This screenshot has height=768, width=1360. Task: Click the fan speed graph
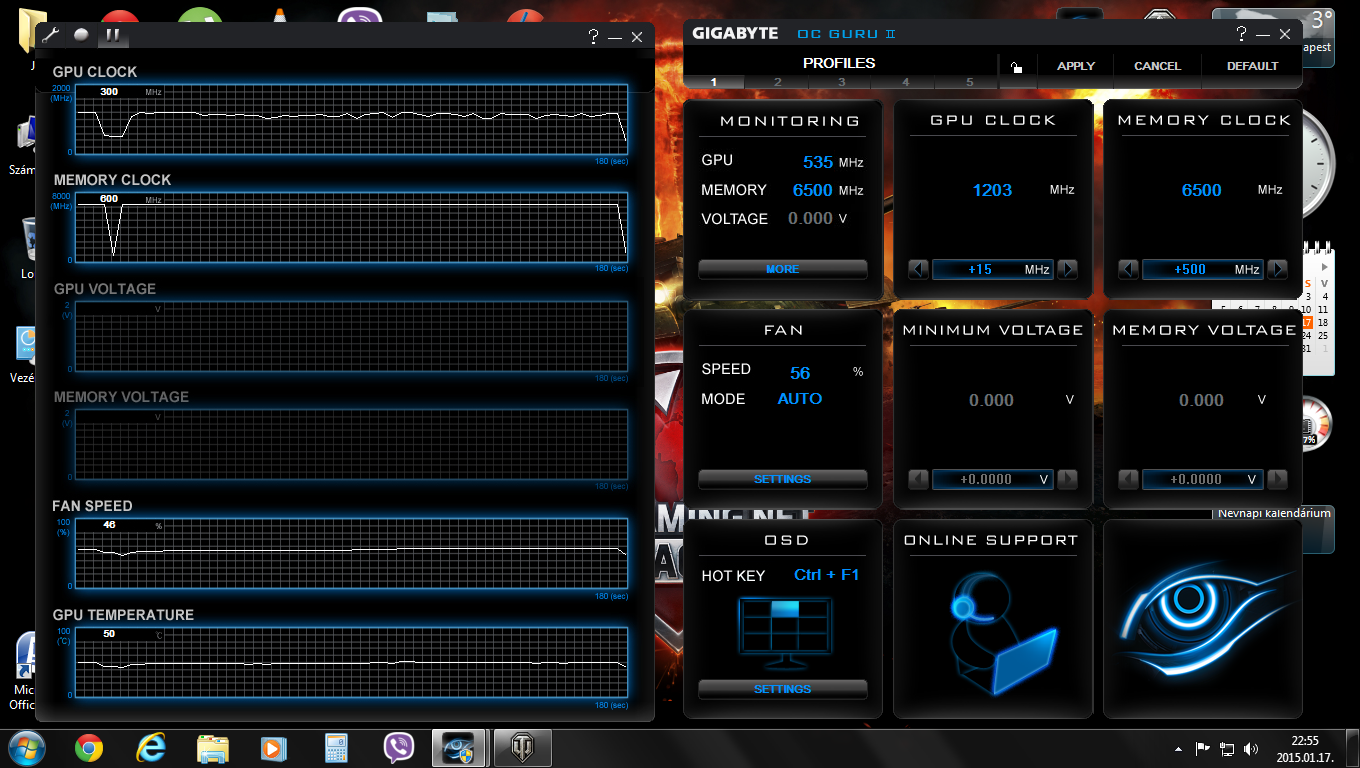pyautogui.click(x=351, y=554)
